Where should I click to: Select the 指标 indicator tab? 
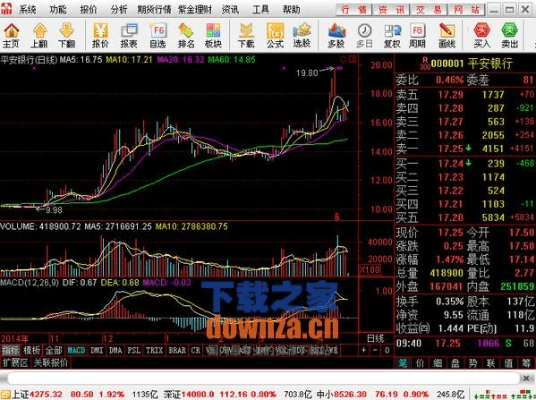click(10, 350)
